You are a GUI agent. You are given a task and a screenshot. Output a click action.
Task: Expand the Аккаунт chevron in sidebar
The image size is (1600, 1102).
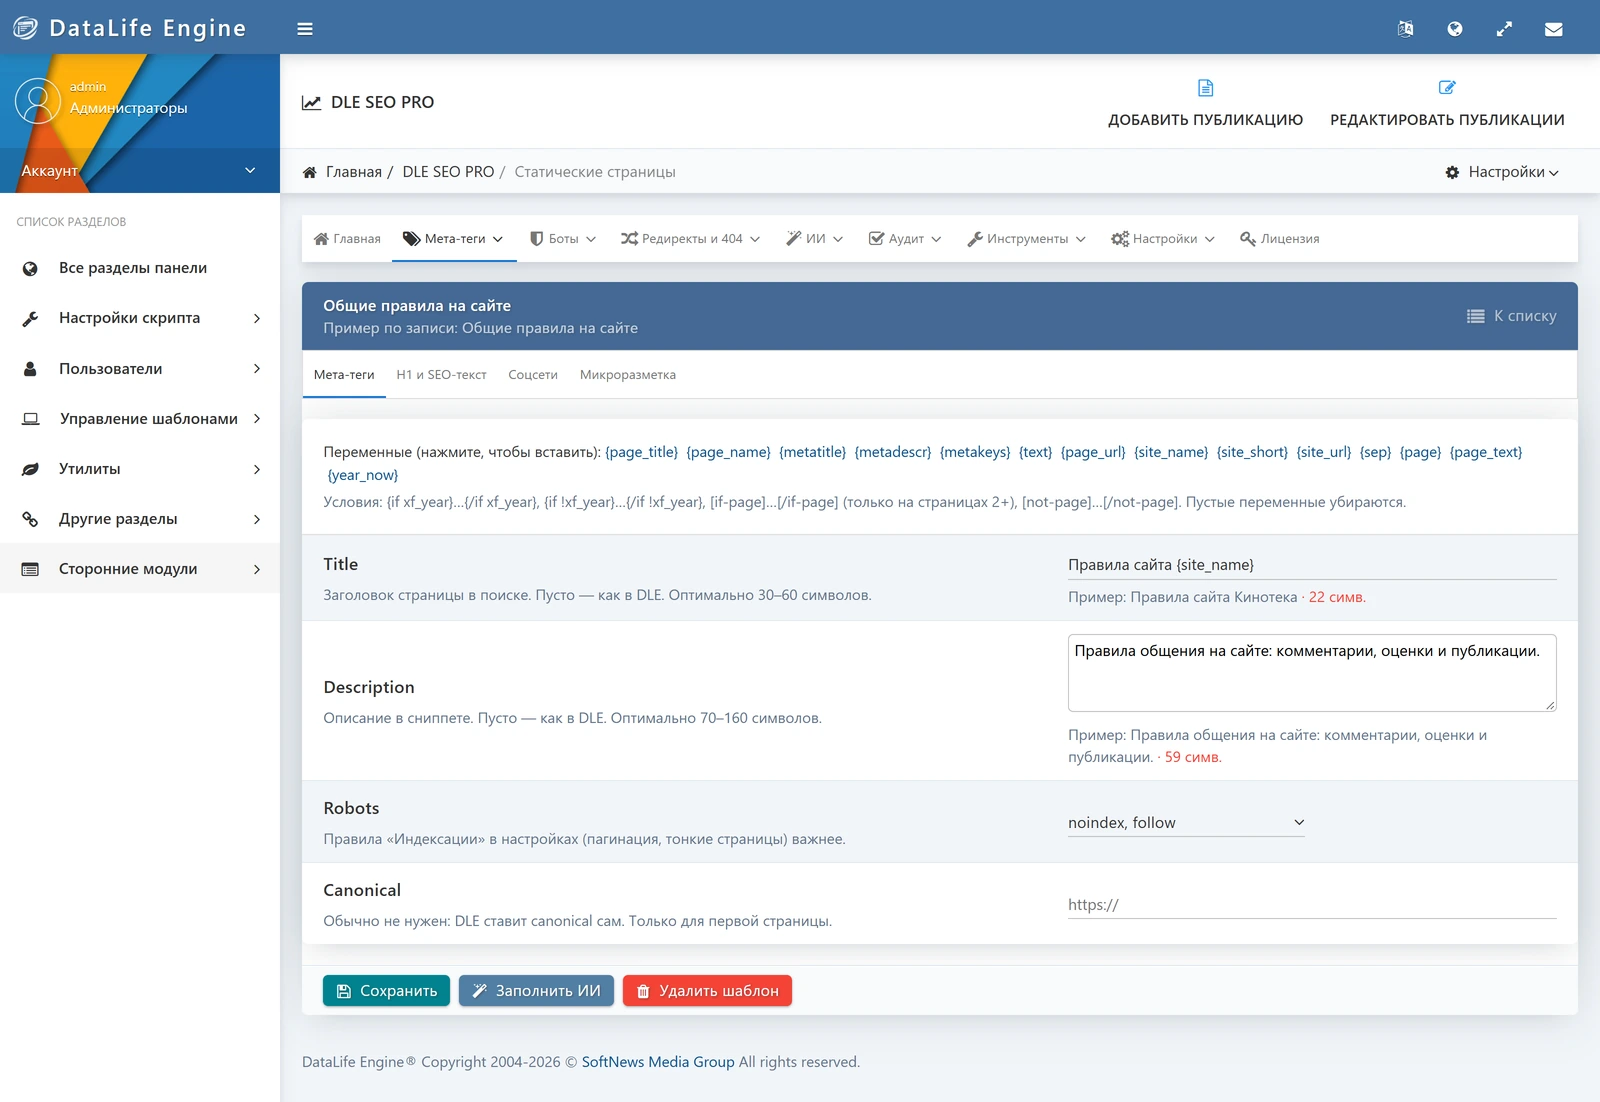pyautogui.click(x=250, y=171)
